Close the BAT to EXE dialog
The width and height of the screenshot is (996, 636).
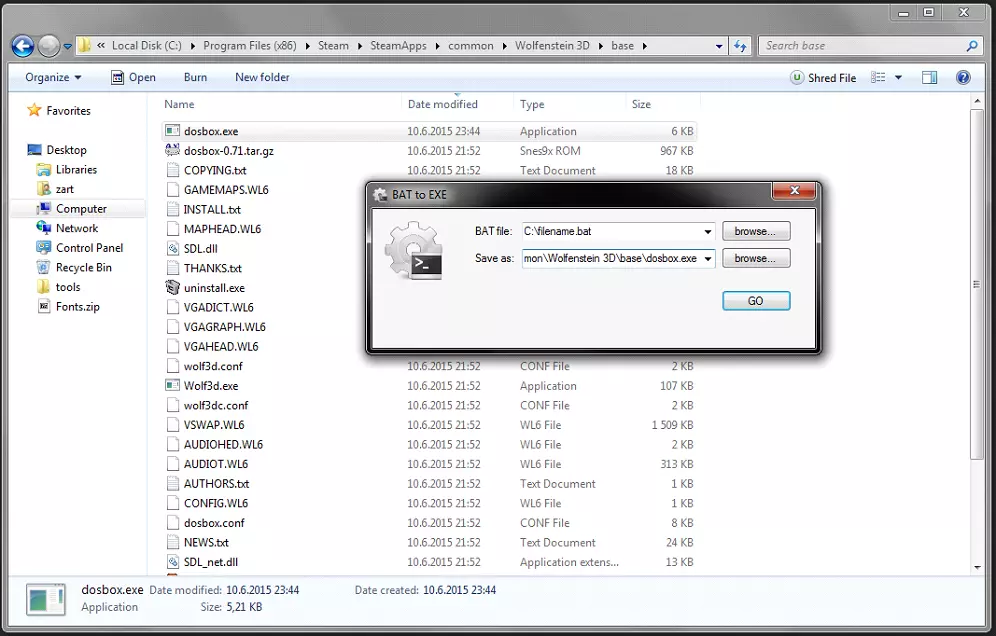tap(794, 191)
